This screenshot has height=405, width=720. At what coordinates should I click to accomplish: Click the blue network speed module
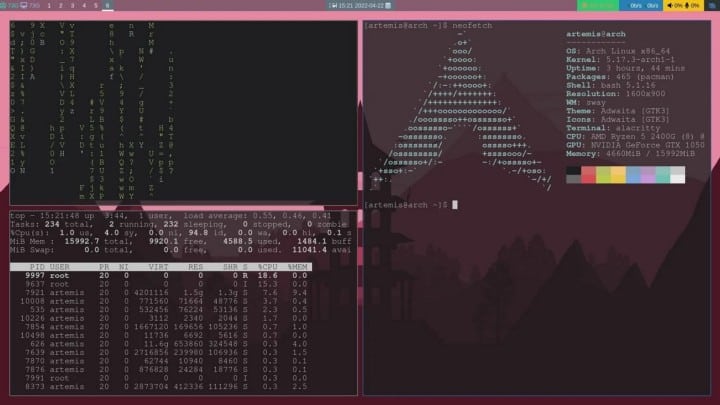(641, 6)
